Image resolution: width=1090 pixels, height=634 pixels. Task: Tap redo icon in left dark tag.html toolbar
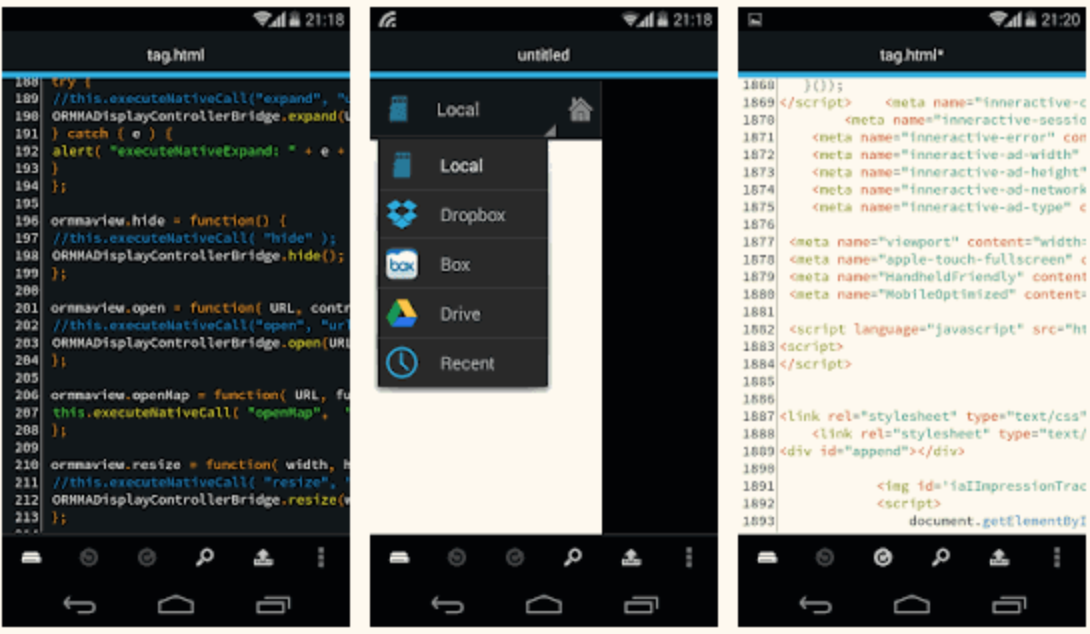(147, 558)
